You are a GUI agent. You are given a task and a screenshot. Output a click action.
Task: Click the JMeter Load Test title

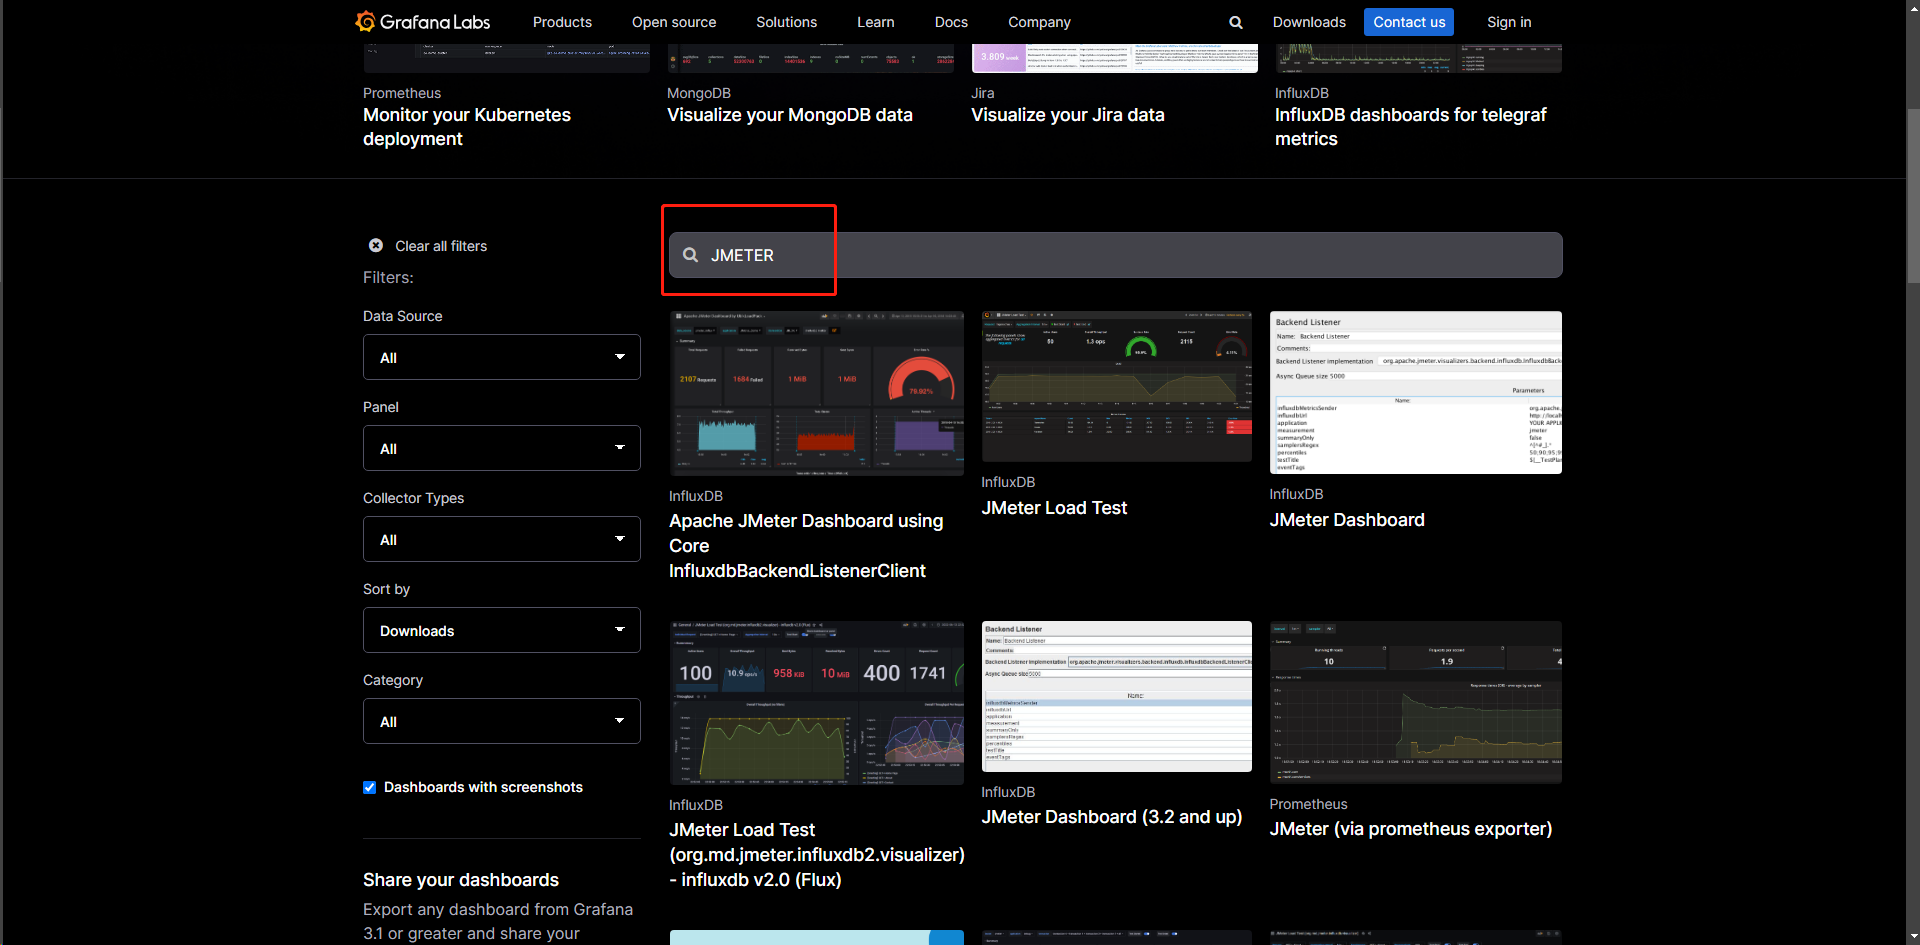(1054, 508)
